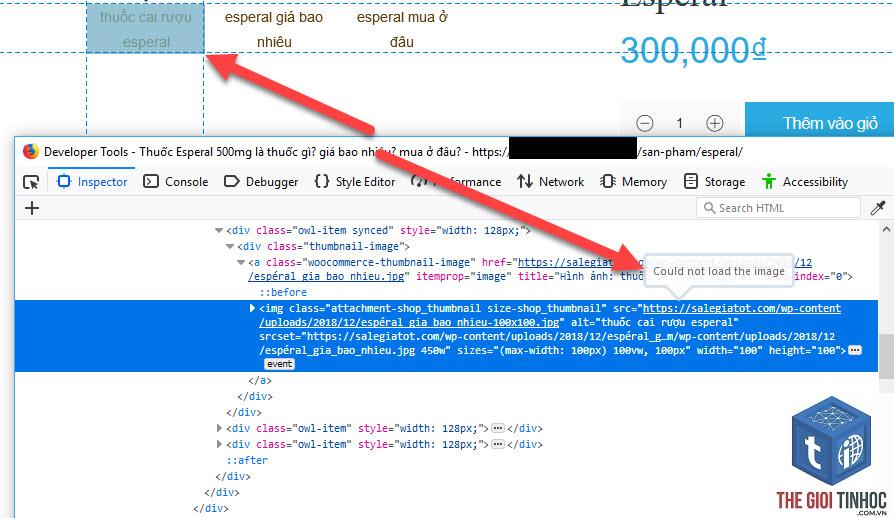The width and height of the screenshot is (894, 518).
Task: Click the Network arrows icon
Action: (525, 181)
